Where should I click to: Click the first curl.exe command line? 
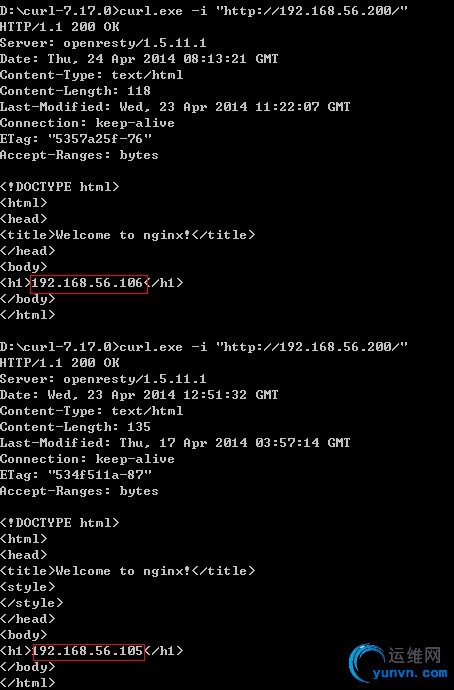click(204, 11)
